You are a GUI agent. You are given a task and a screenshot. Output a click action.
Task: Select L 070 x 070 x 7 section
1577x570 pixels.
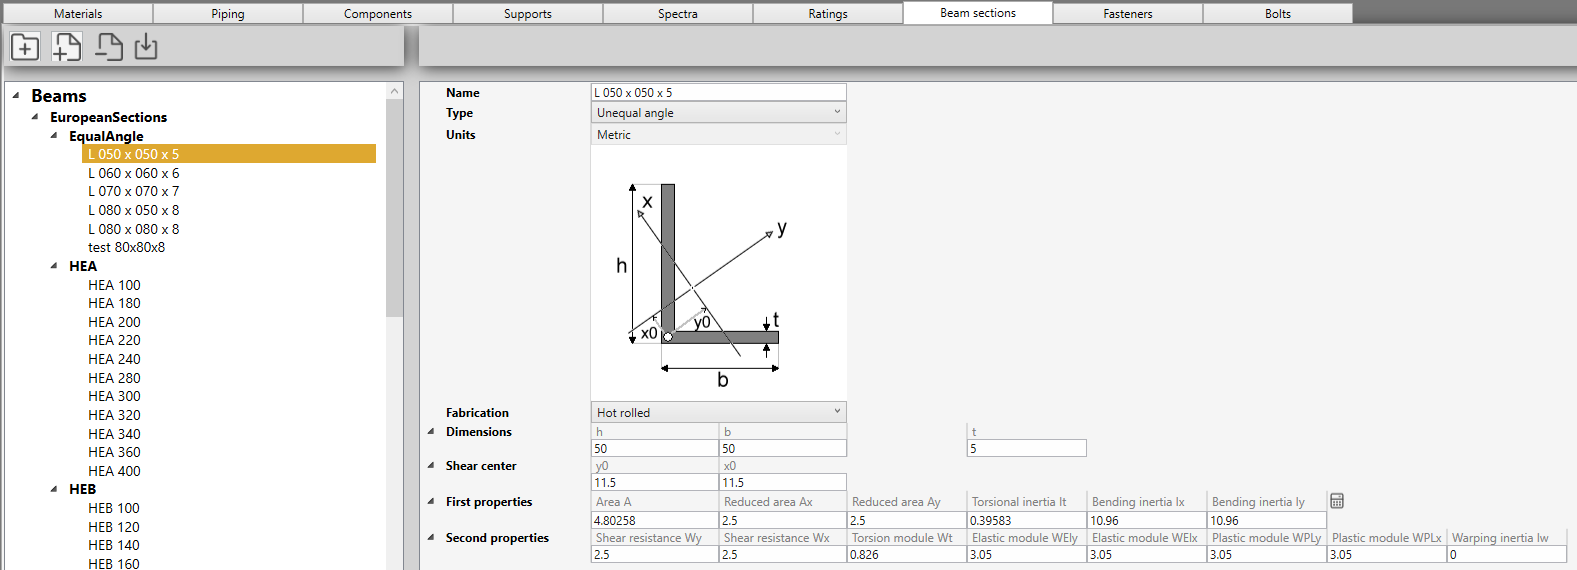(134, 191)
